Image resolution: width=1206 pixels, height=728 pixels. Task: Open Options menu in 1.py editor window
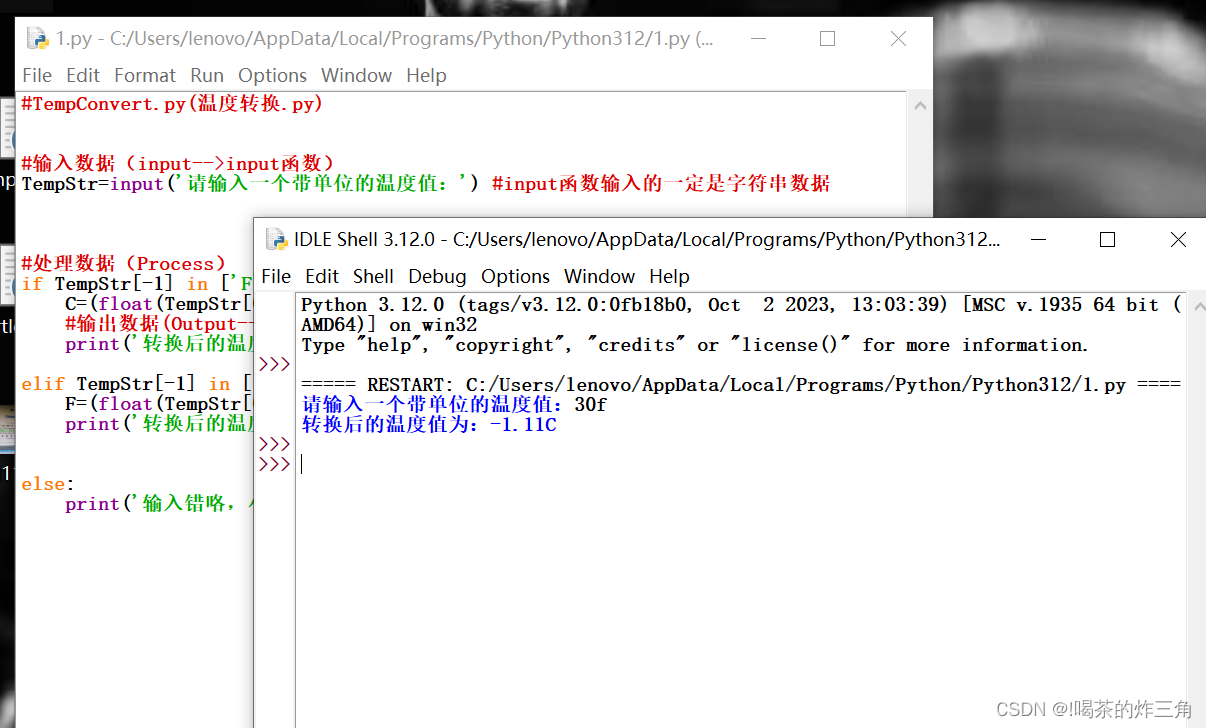click(x=272, y=76)
